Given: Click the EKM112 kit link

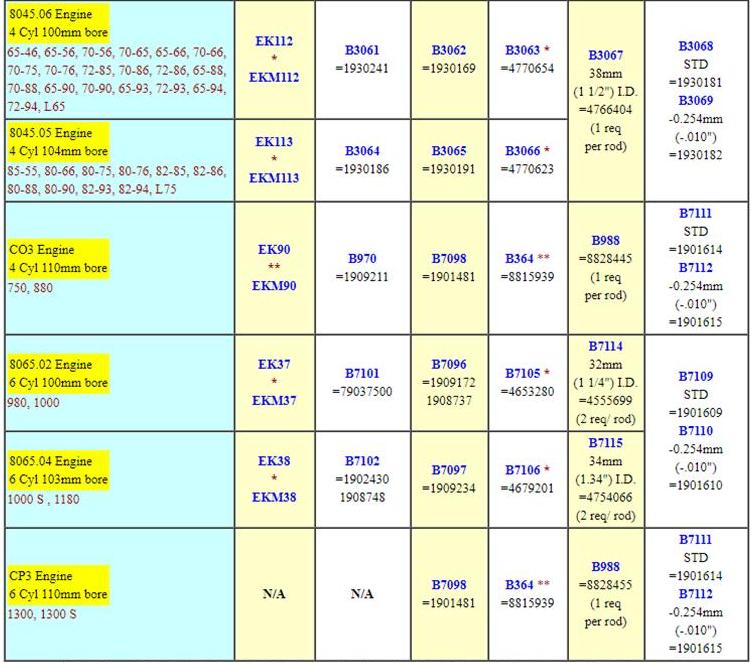Looking at the screenshot, I should tap(274, 77).
